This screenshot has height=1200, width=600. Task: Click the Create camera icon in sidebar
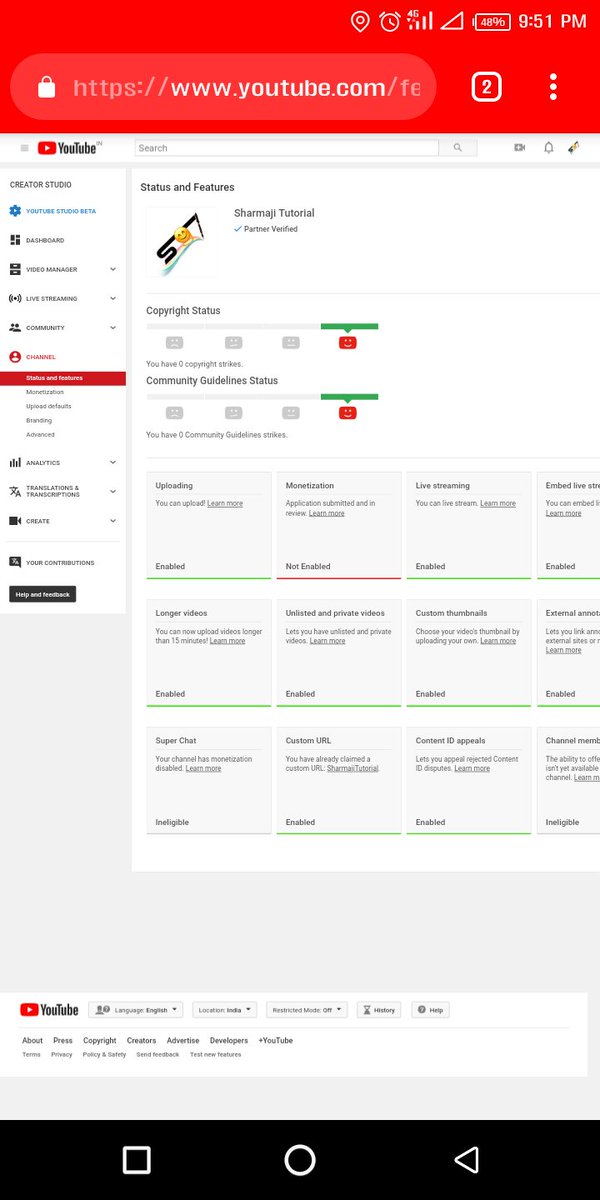click(15, 521)
